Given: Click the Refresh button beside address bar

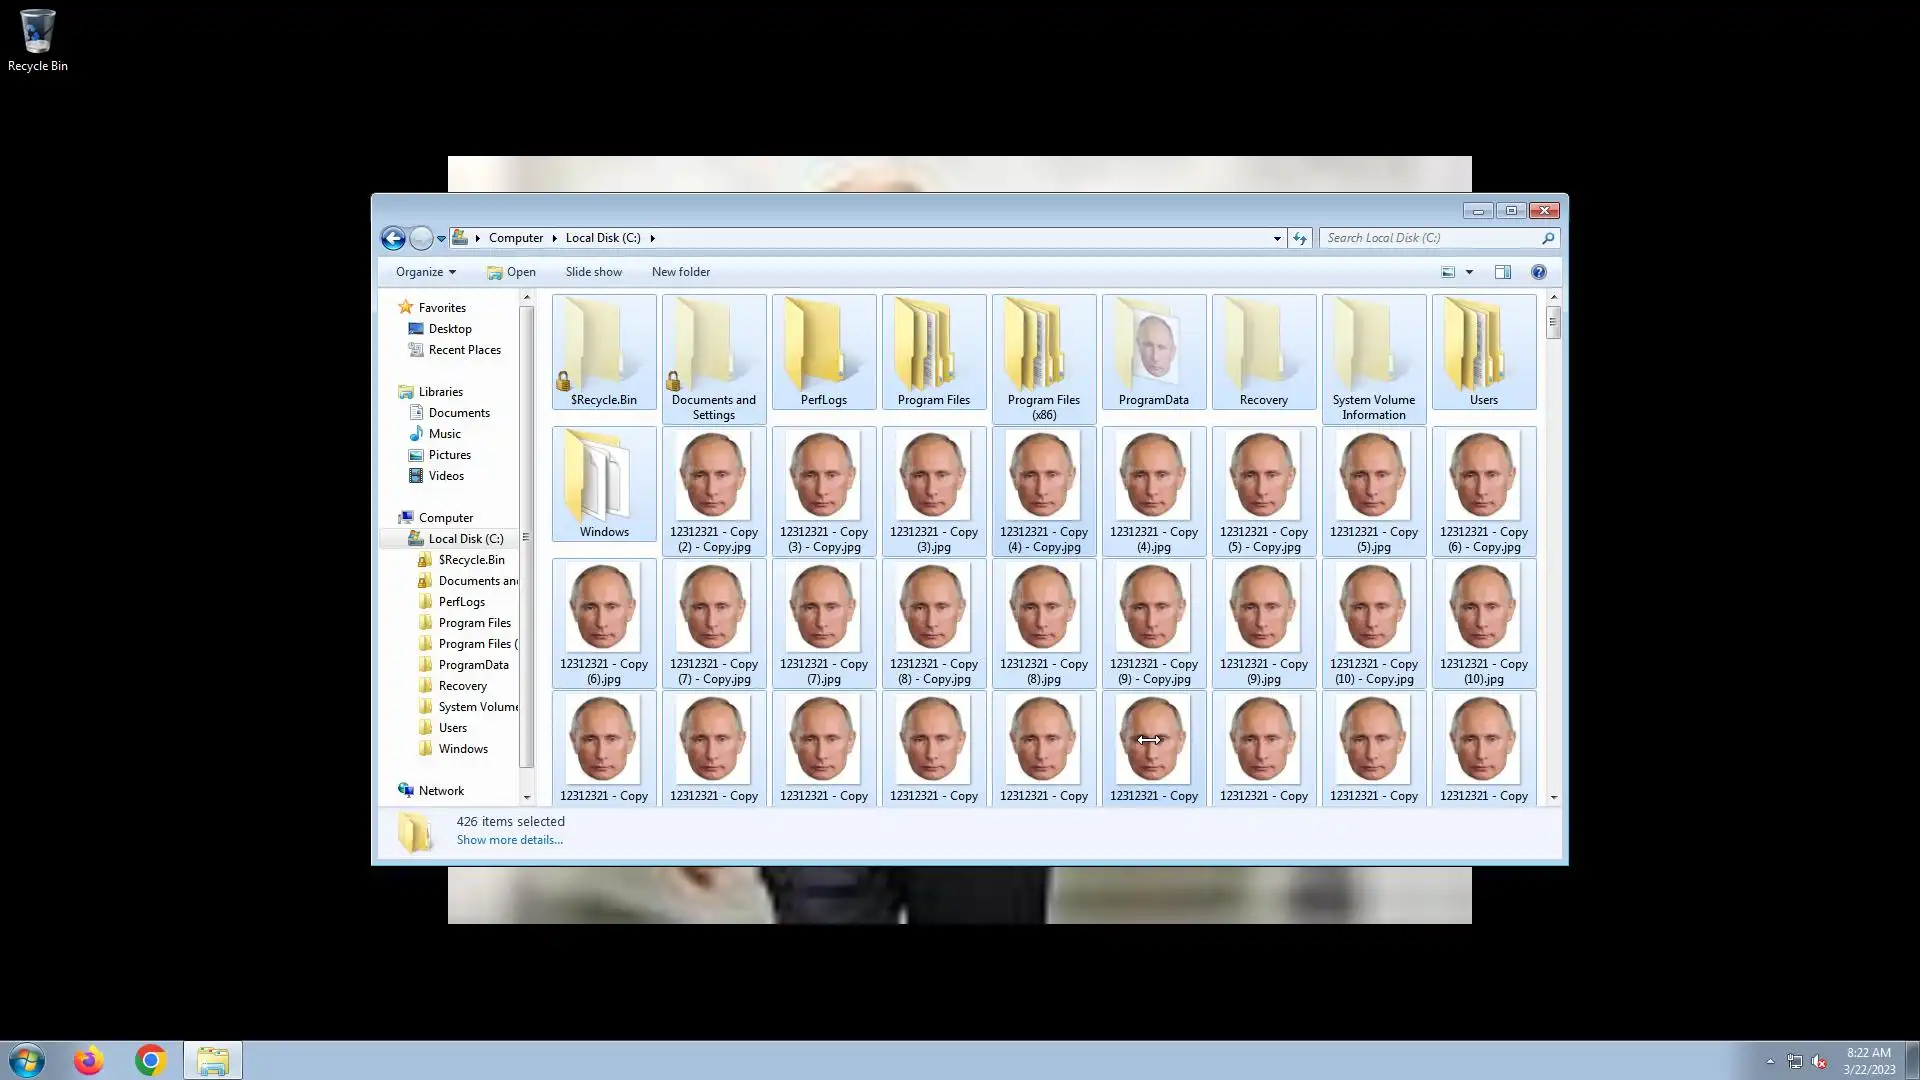Looking at the screenshot, I should coord(1299,238).
